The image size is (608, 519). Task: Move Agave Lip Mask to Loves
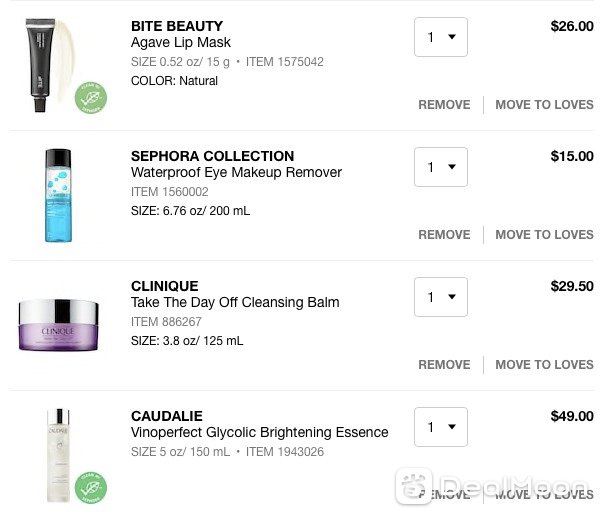(544, 105)
